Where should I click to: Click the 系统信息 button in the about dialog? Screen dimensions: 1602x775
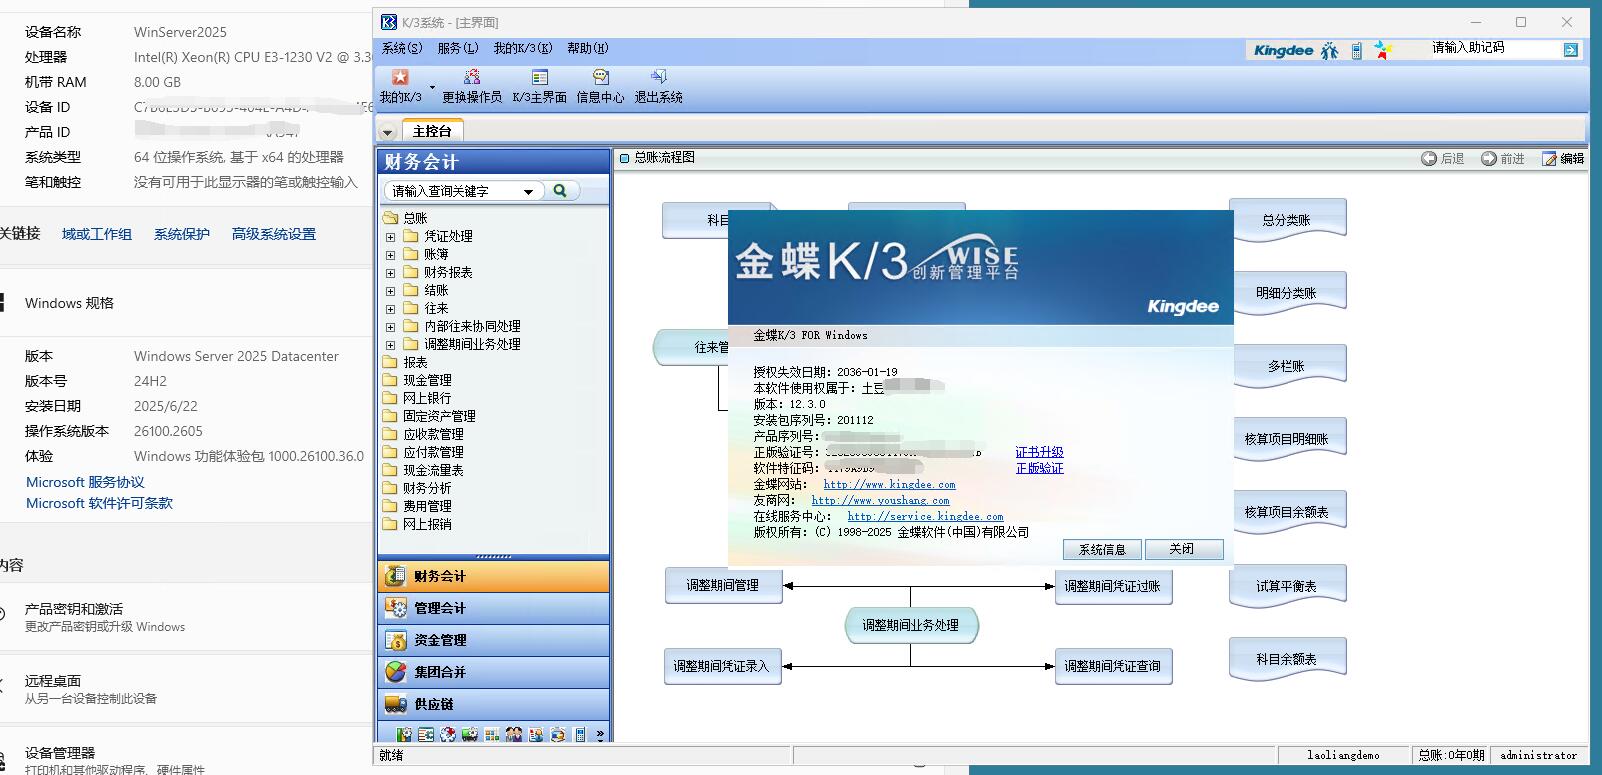[x=1102, y=549]
